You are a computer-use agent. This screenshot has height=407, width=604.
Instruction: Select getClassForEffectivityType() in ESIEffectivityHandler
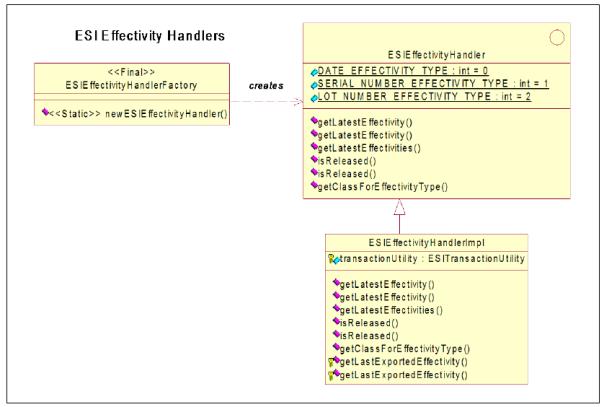click(383, 187)
